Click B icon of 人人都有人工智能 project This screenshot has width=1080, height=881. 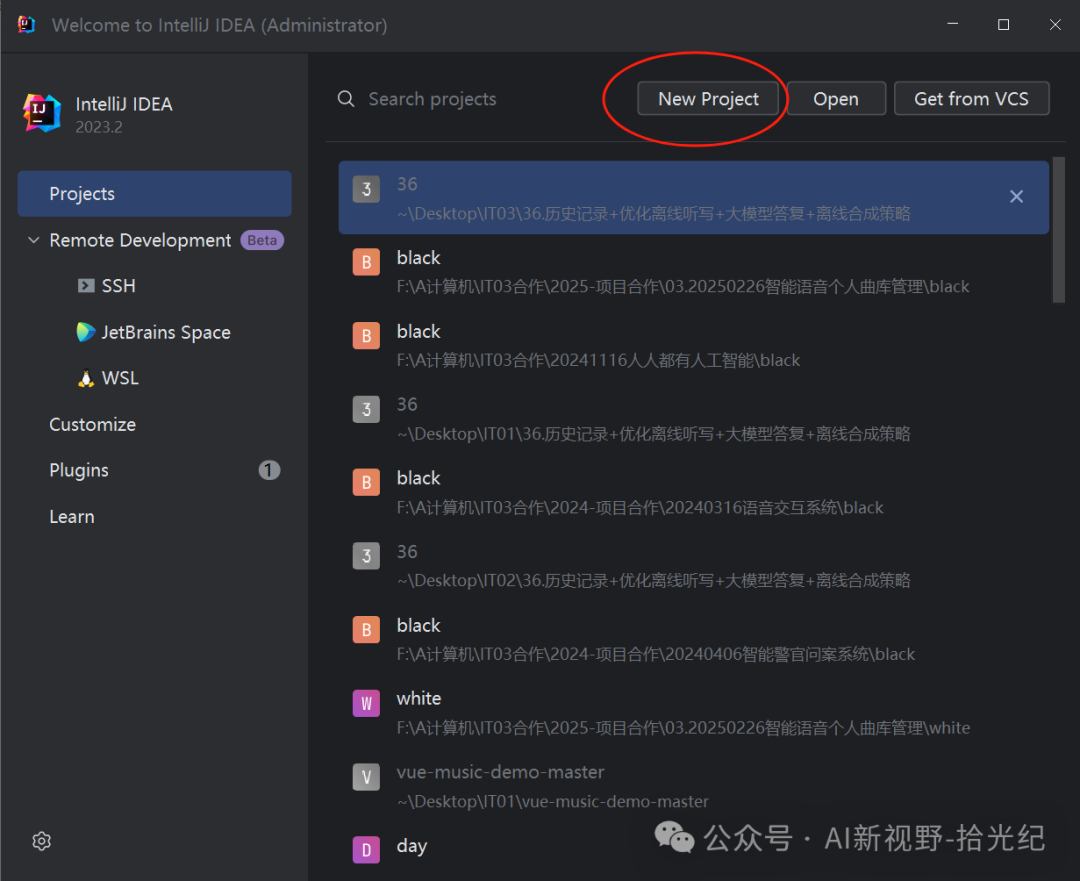click(x=366, y=335)
